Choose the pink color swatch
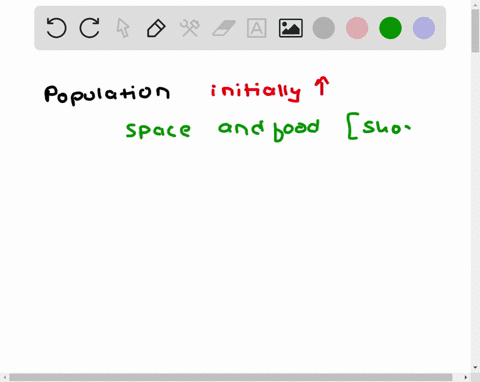Image resolution: width=480 pixels, height=382 pixels. (357, 28)
